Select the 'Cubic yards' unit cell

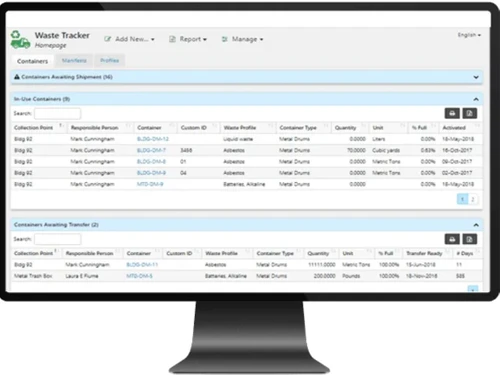pos(386,150)
